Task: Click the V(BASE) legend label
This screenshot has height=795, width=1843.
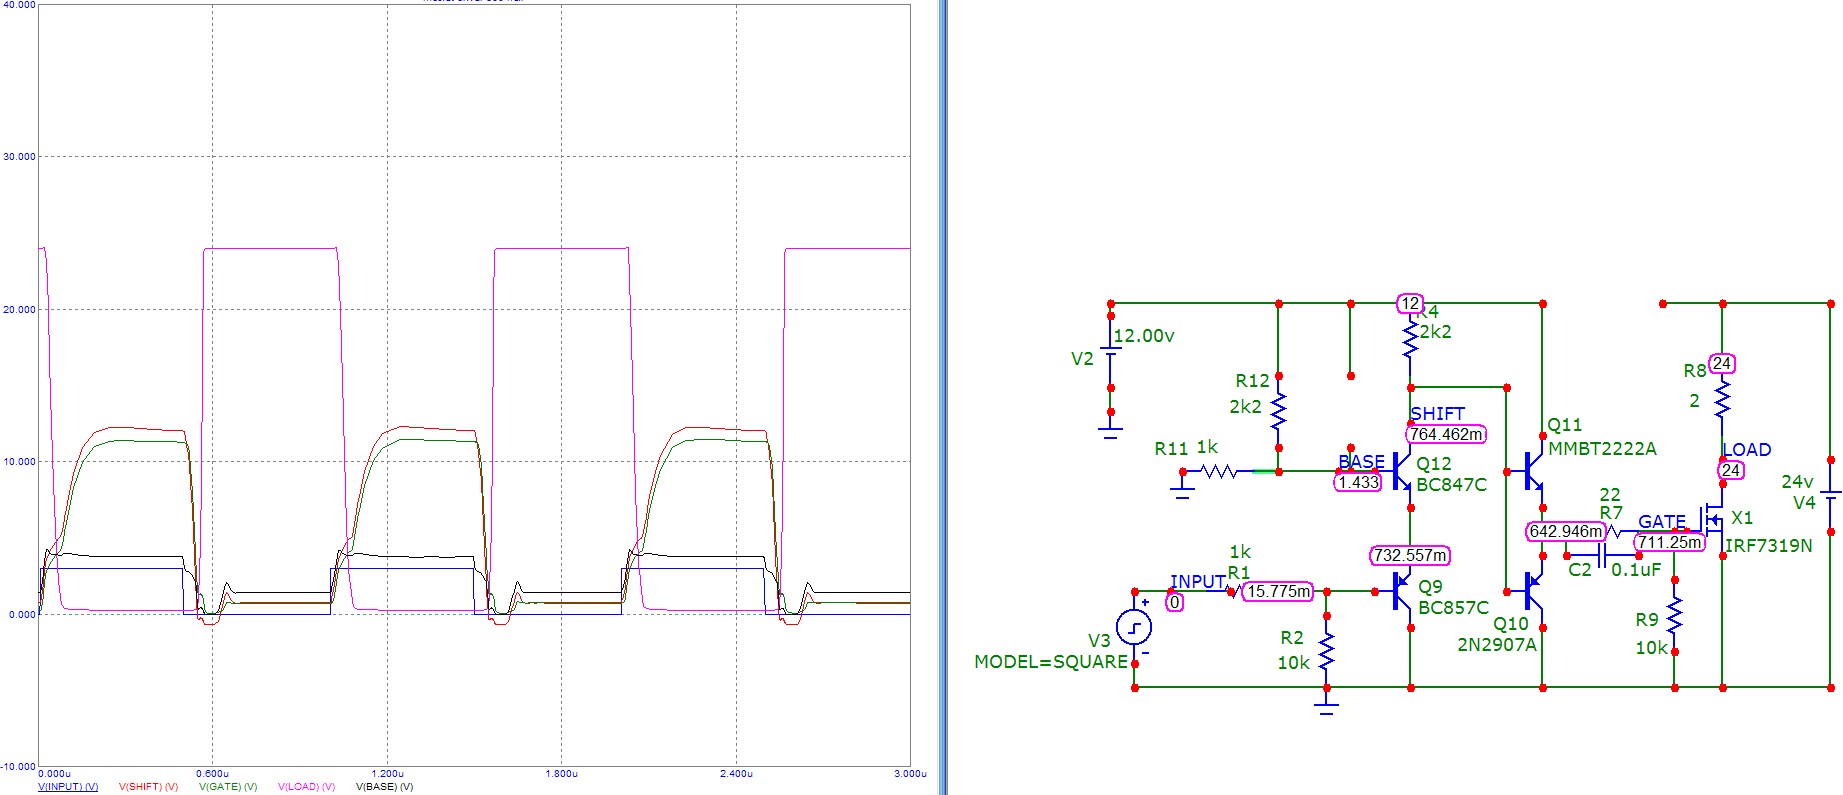Action: [x=384, y=787]
